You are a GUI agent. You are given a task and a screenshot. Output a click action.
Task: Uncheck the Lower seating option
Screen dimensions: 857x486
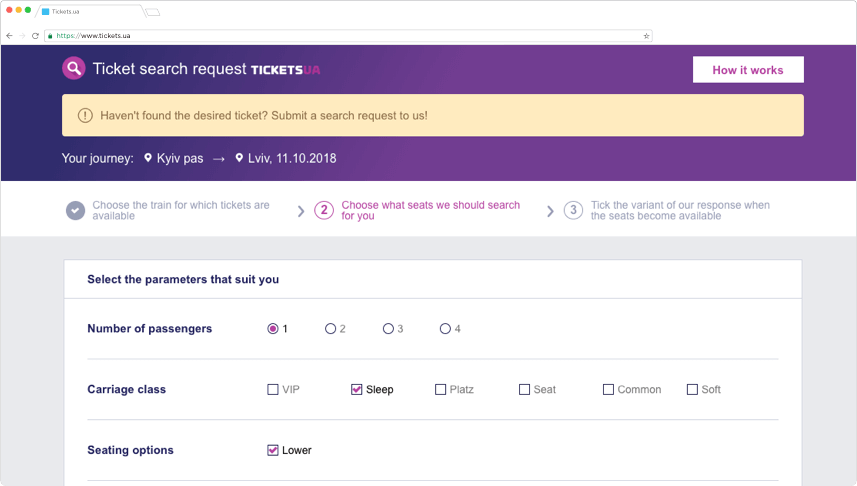tap(273, 450)
